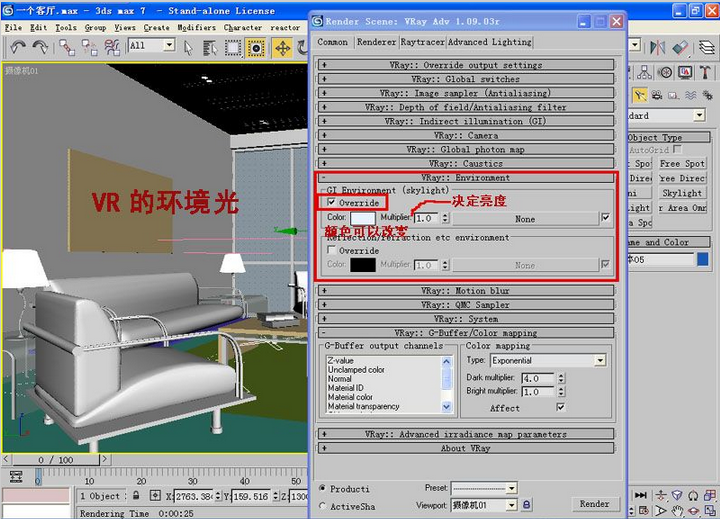Collapse the VRay Environment rollout

coord(465,178)
